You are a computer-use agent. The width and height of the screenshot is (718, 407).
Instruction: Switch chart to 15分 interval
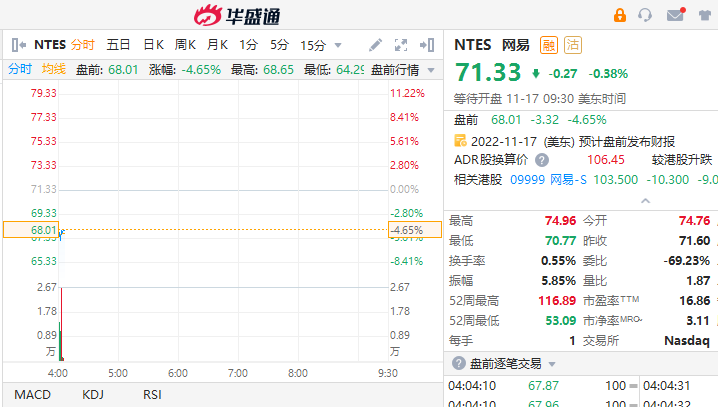coord(313,45)
